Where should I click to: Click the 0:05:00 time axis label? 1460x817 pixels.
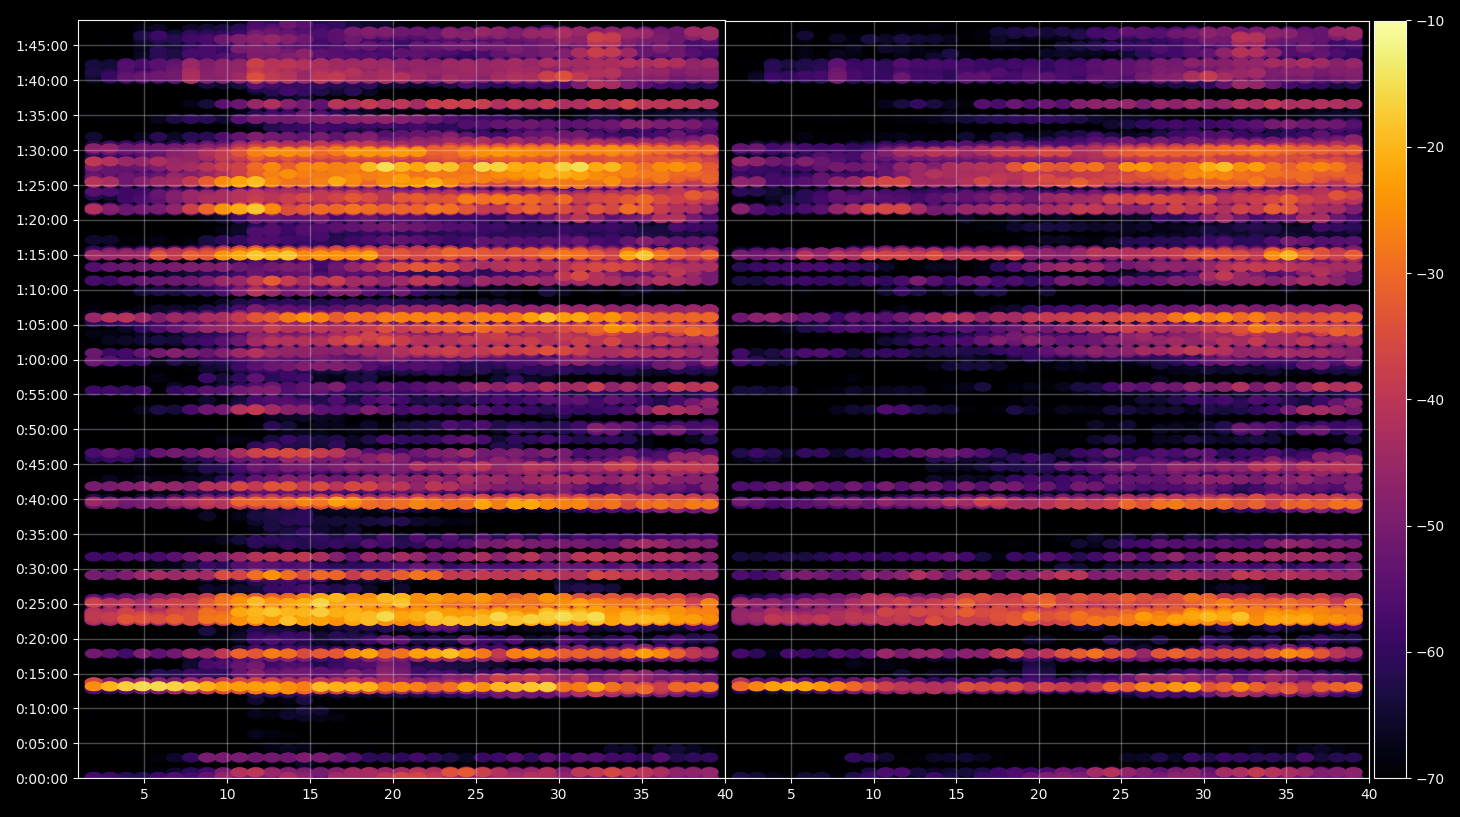(42, 744)
